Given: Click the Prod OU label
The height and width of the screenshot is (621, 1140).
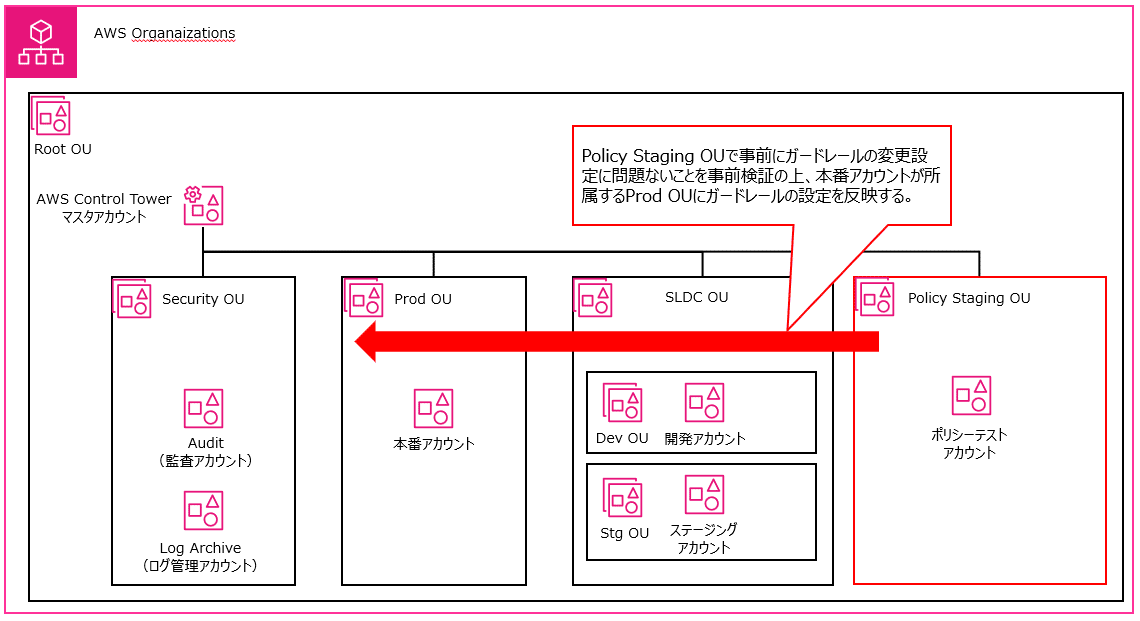Looking at the screenshot, I should (423, 299).
